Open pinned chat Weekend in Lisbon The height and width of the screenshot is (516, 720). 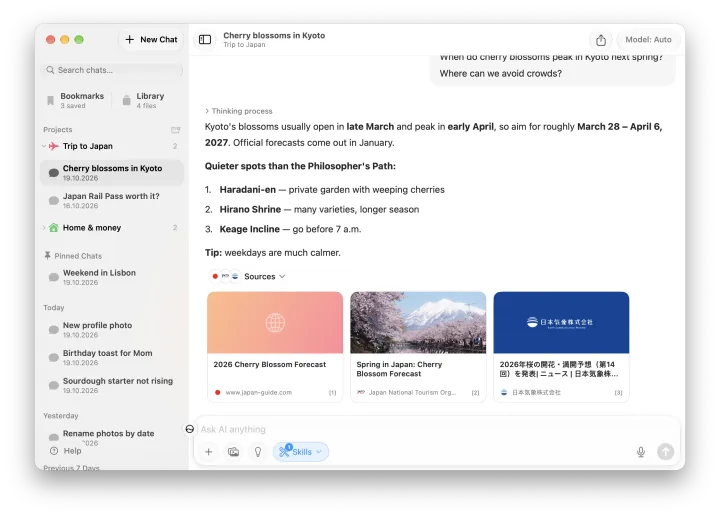112,277
